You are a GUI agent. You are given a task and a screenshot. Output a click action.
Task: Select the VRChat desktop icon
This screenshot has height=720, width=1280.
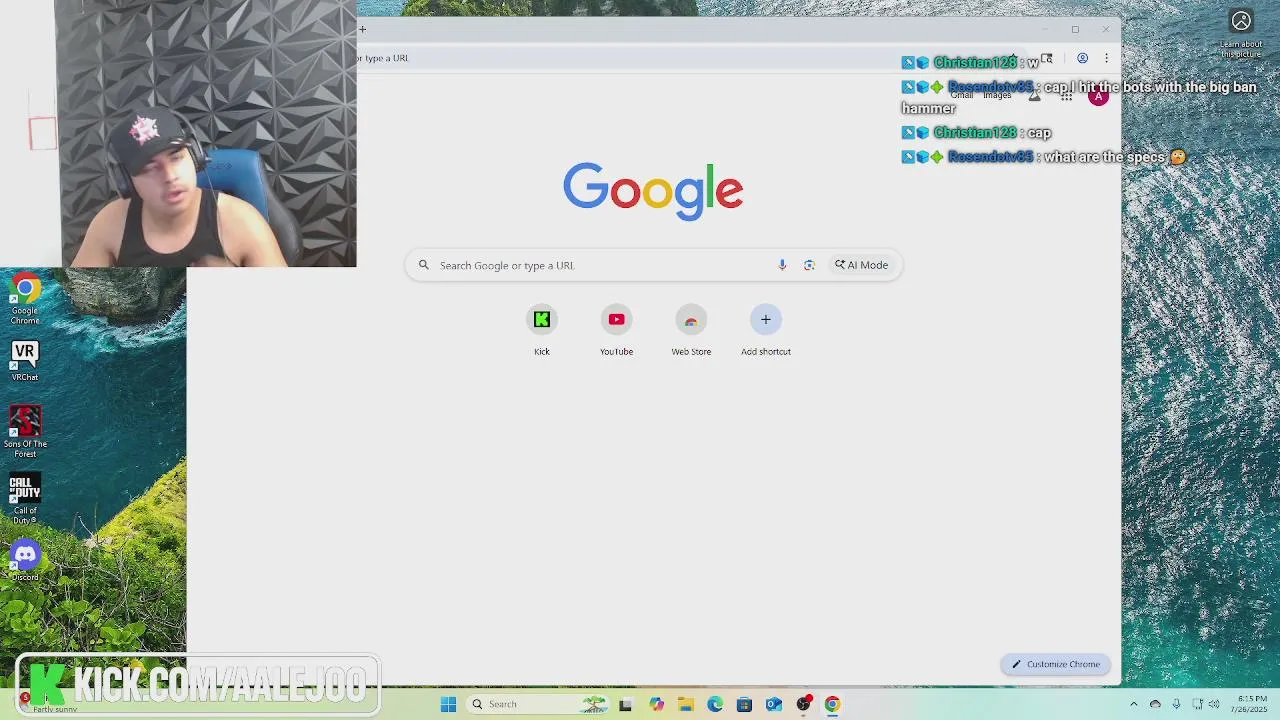coord(25,361)
